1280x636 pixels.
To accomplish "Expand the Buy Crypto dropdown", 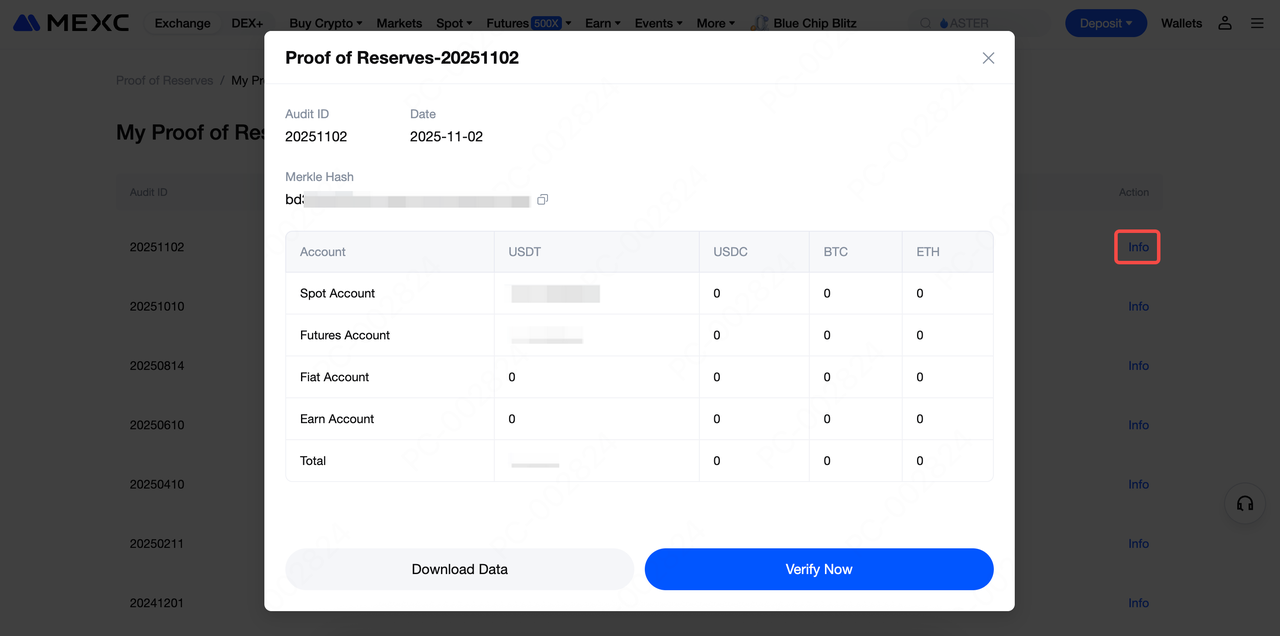I will [x=326, y=23].
